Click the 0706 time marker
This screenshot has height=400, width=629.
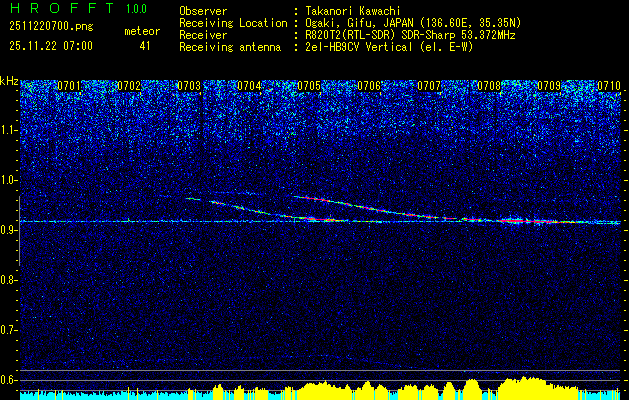[x=369, y=86]
